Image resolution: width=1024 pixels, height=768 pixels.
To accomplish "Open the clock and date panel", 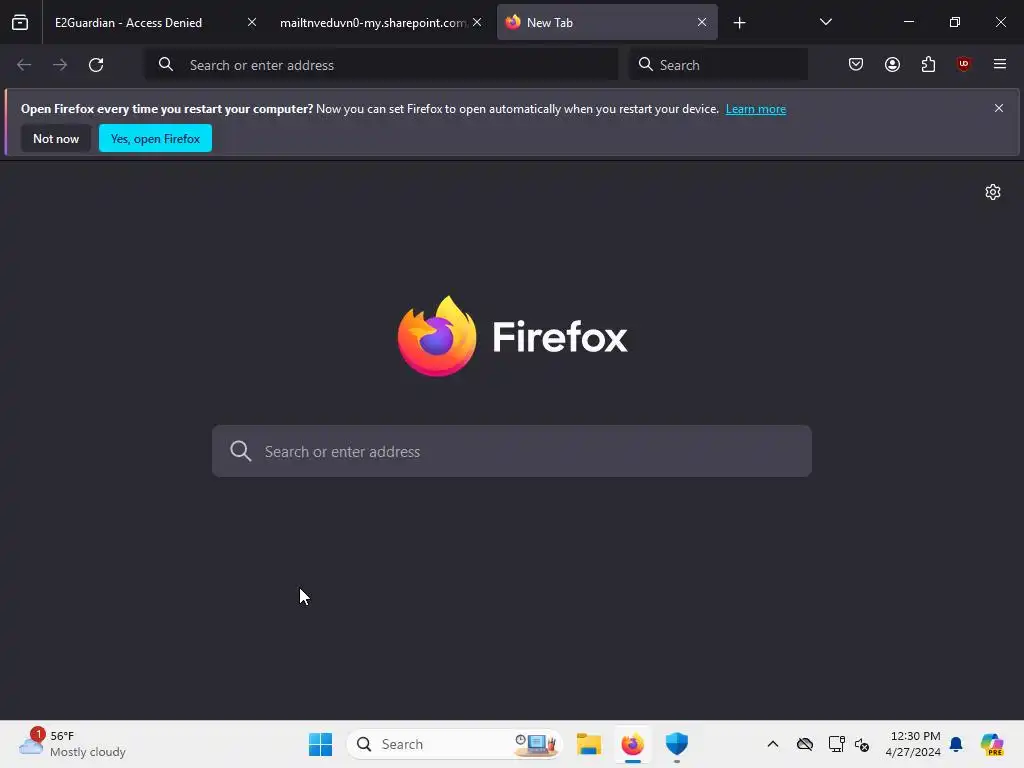I will point(913,744).
